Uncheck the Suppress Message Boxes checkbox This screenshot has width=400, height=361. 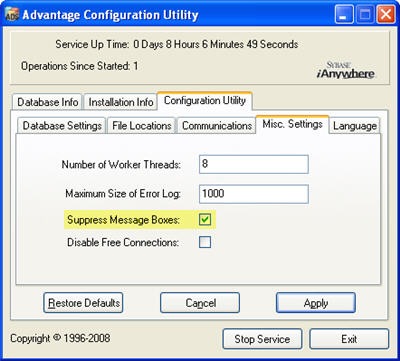pos(205,220)
